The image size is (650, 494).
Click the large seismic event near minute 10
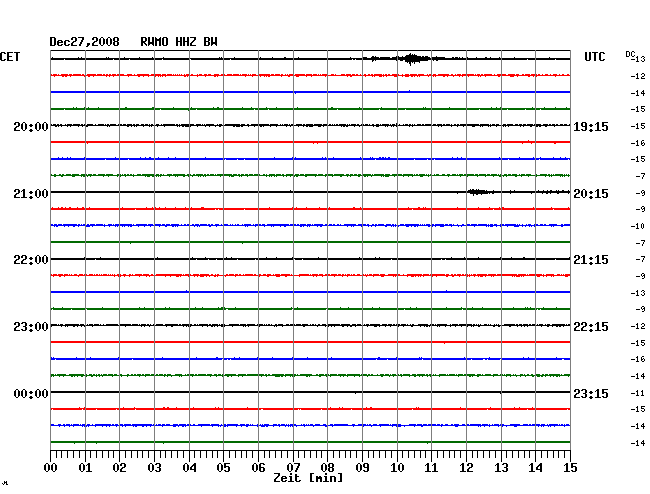click(411, 59)
